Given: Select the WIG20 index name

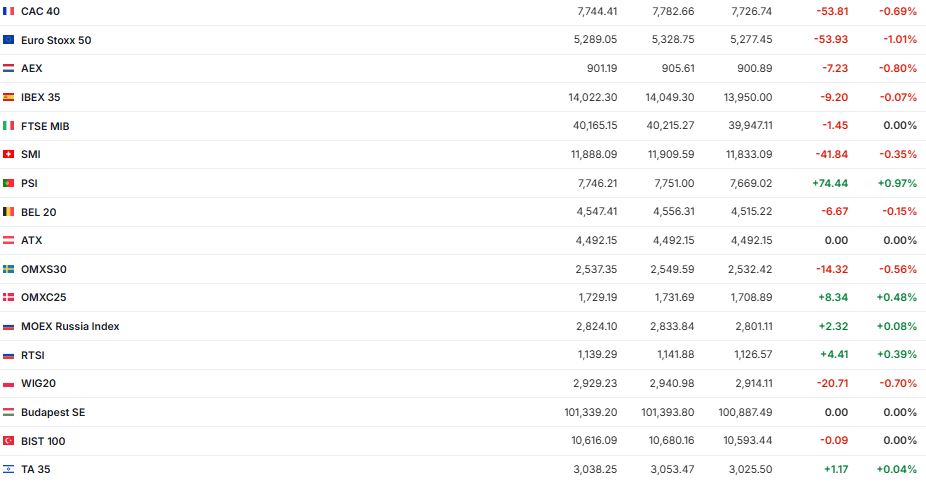Looking at the screenshot, I should tap(38, 383).
